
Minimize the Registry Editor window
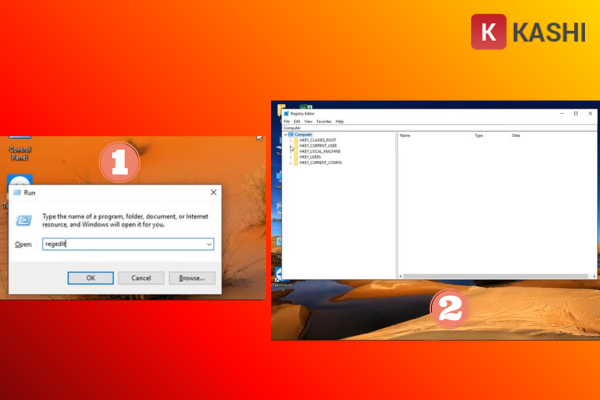(x=562, y=114)
